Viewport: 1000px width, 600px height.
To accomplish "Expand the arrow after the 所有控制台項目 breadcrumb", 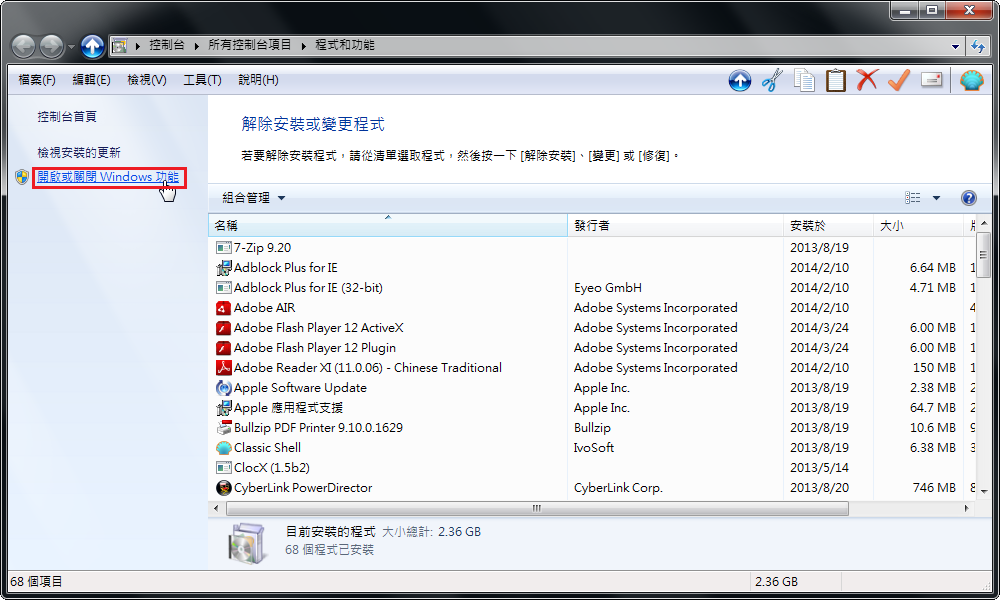I will point(303,46).
